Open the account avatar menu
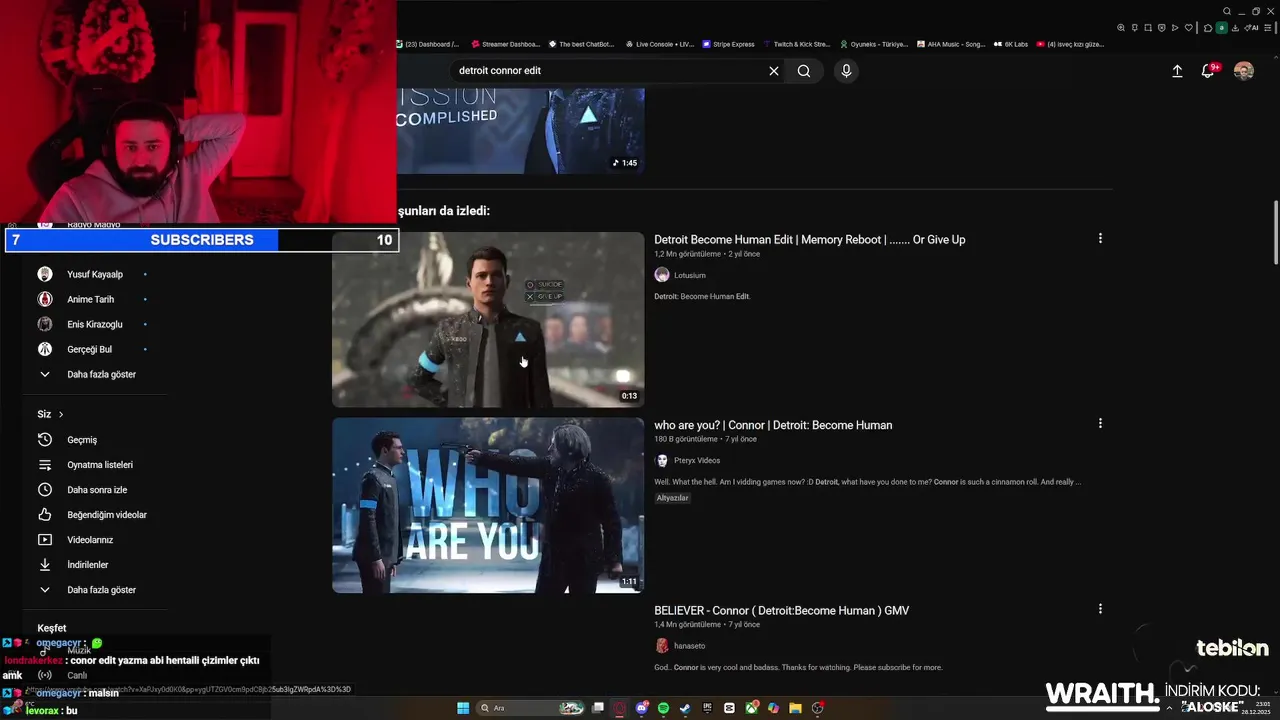 click(1244, 71)
